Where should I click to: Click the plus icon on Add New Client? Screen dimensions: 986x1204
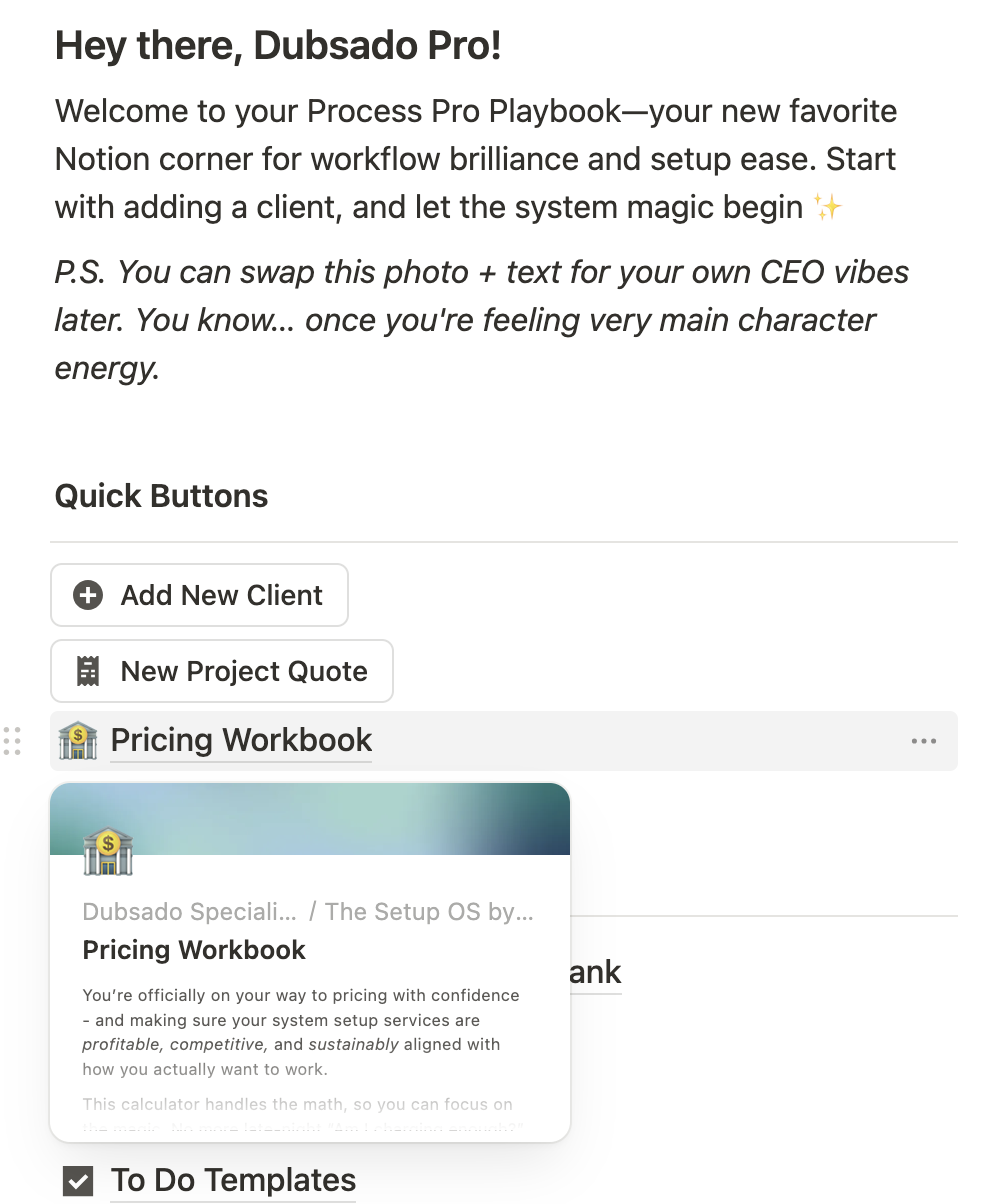(x=88, y=596)
